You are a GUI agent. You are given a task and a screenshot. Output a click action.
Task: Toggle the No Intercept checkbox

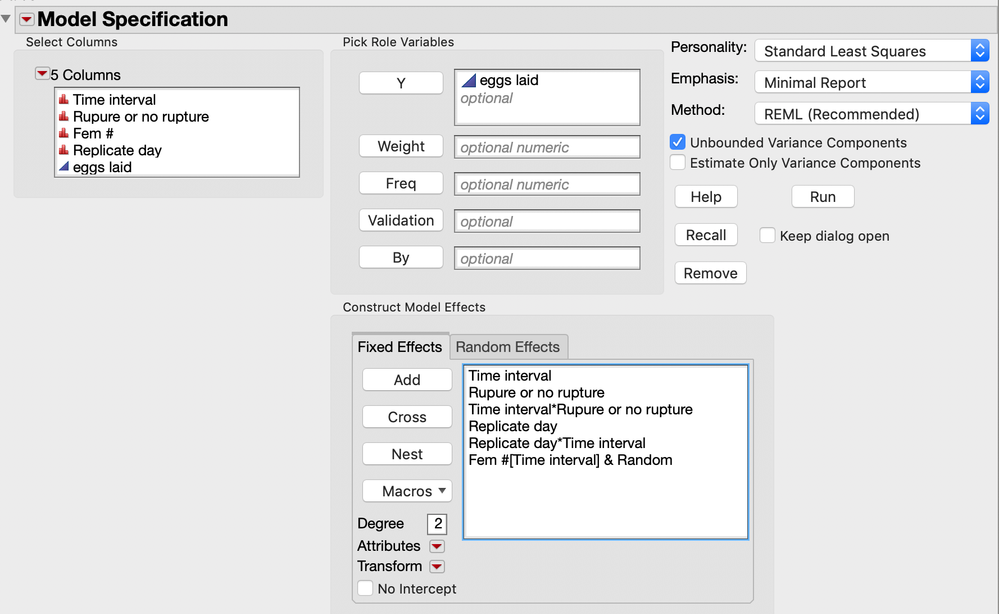tap(365, 589)
